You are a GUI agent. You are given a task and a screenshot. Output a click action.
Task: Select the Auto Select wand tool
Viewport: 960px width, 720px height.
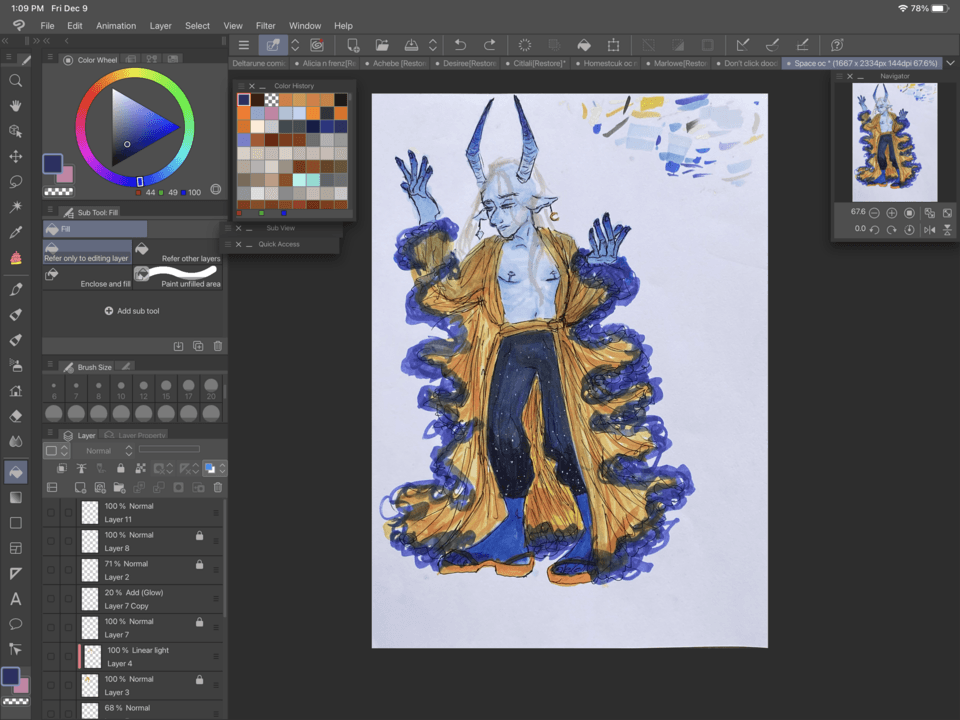pos(16,207)
